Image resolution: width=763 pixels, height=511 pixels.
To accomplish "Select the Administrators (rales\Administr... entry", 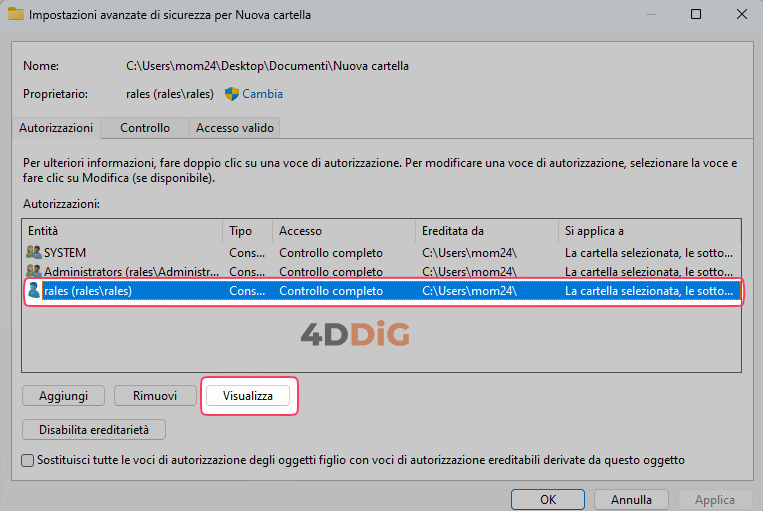I will [382, 271].
